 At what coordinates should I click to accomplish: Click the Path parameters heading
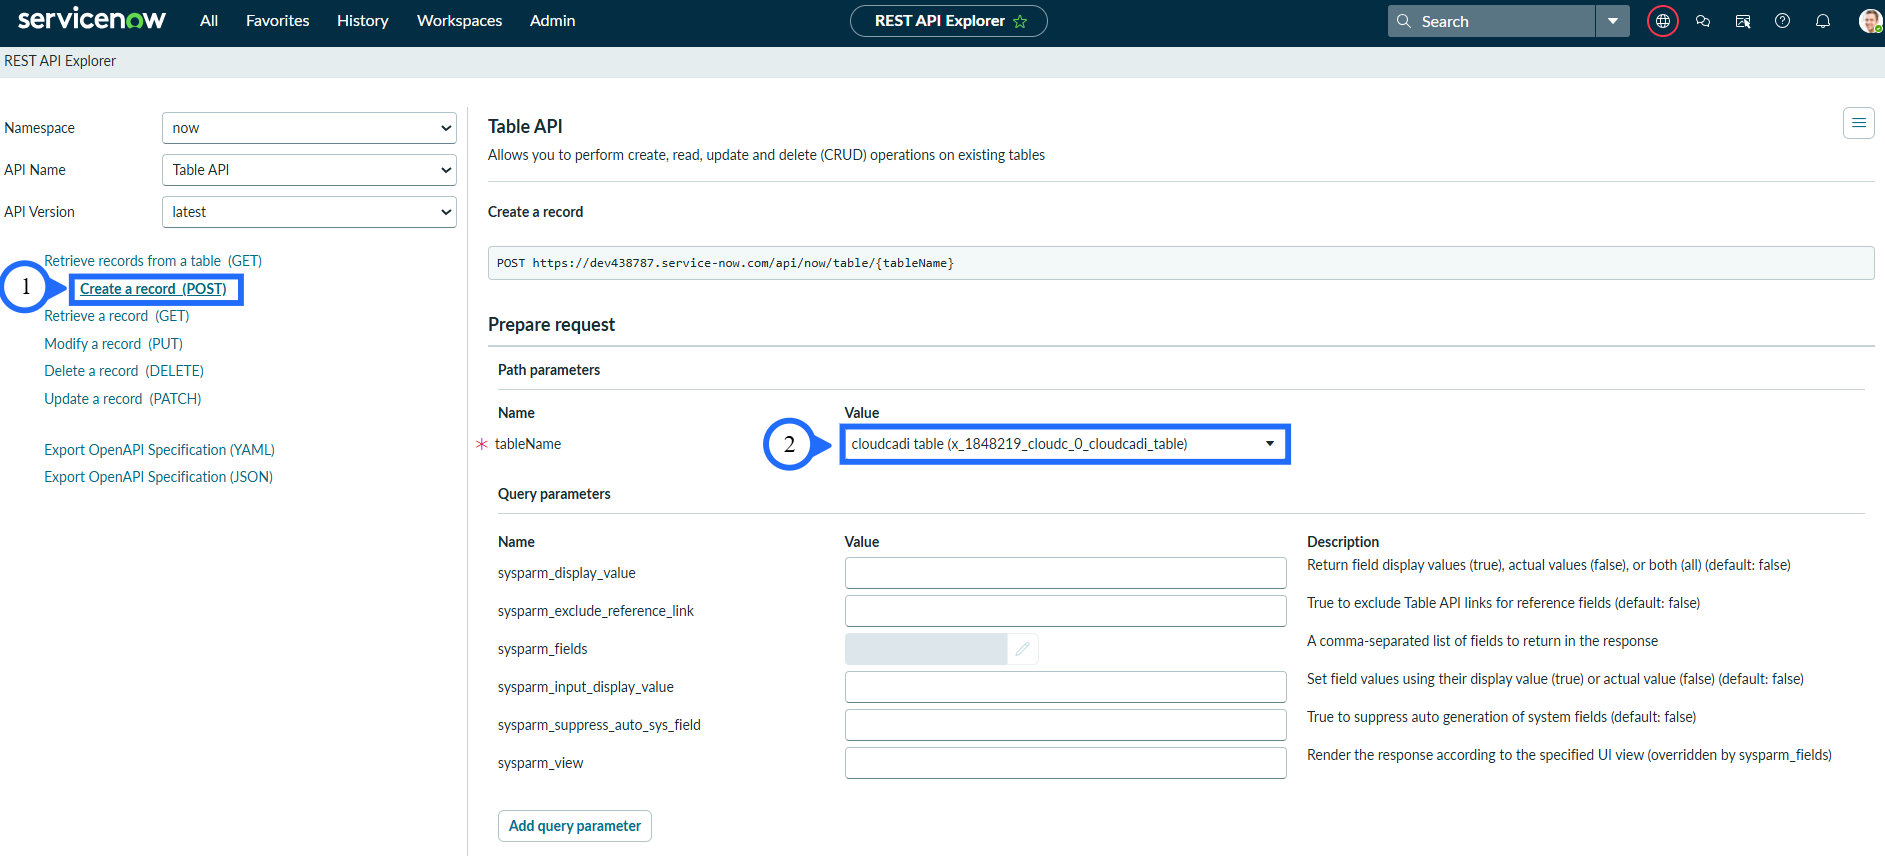click(x=549, y=370)
